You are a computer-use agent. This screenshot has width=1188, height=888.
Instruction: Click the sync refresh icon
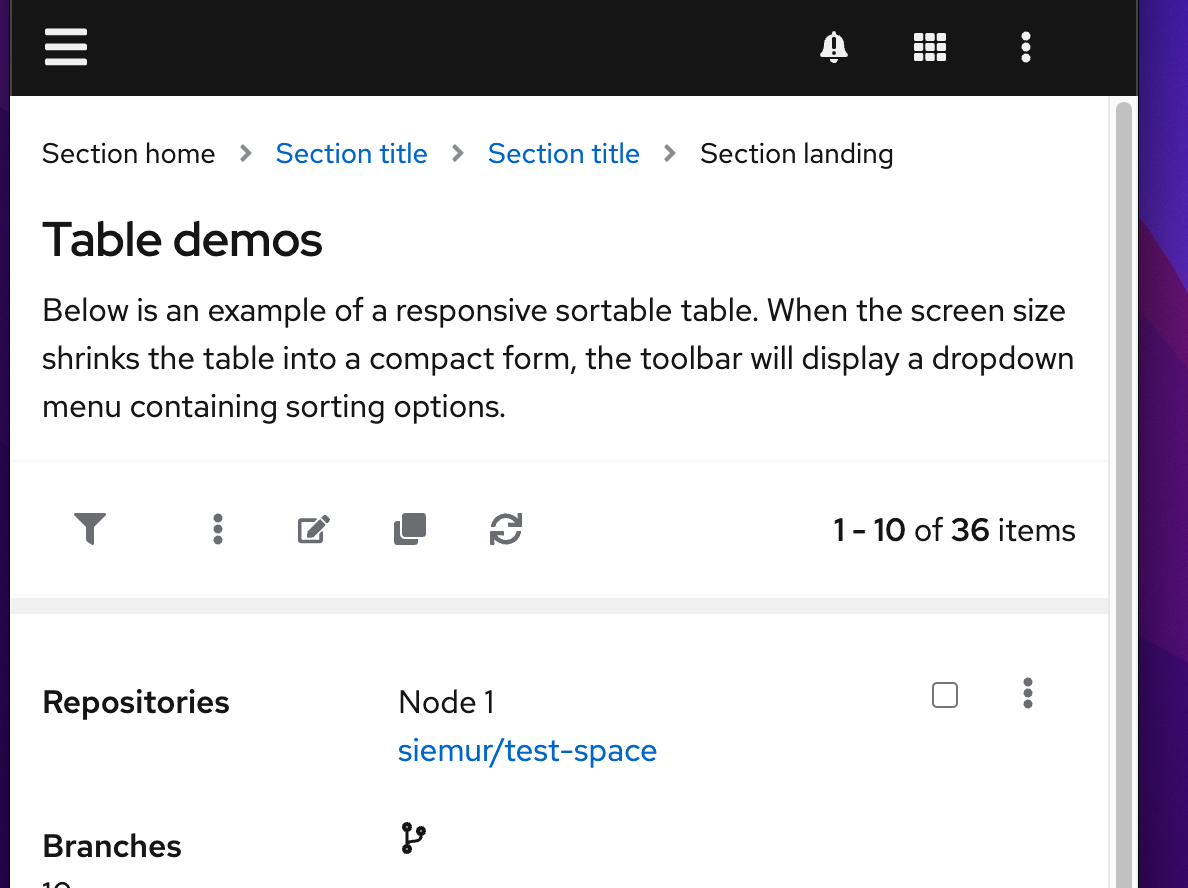(x=506, y=529)
